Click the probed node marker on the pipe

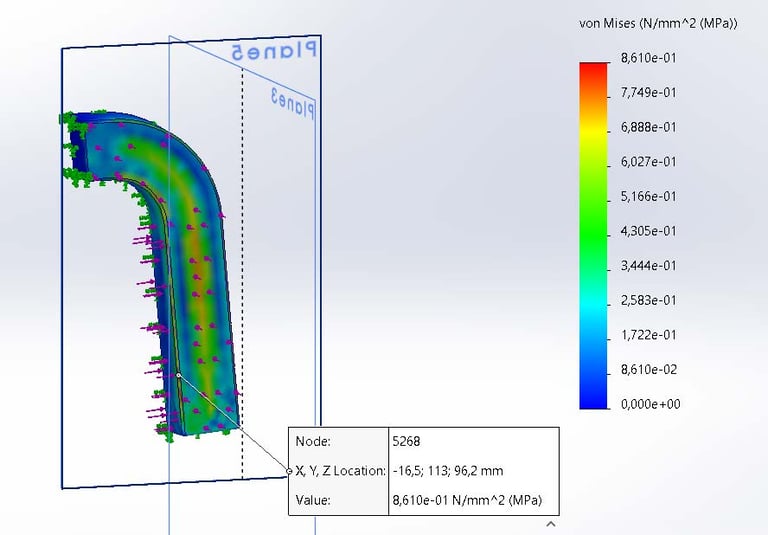(179, 375)
